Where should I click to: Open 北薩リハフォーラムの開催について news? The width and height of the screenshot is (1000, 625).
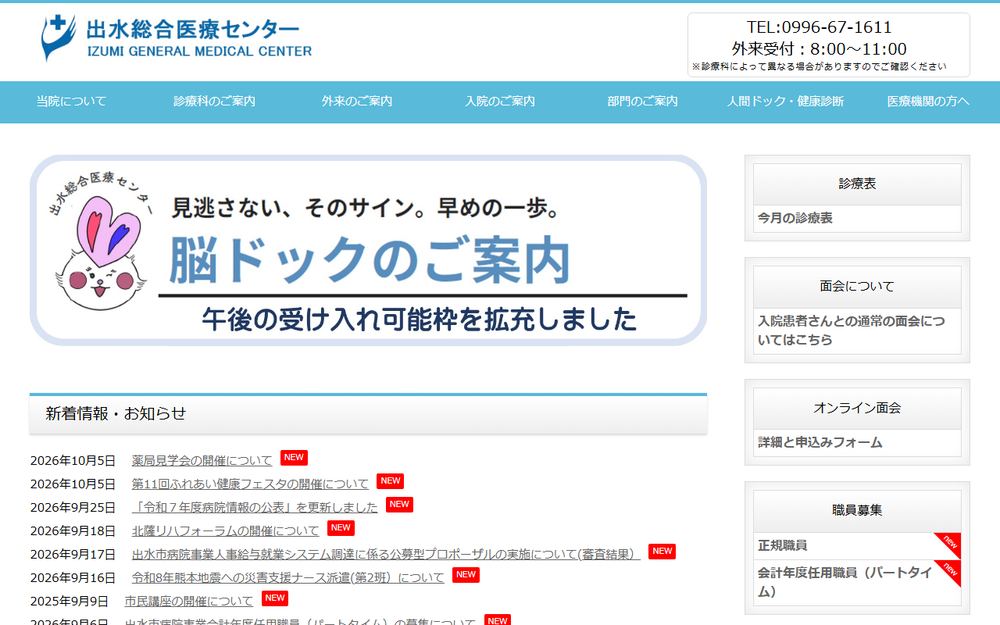(x=225, y=531)
